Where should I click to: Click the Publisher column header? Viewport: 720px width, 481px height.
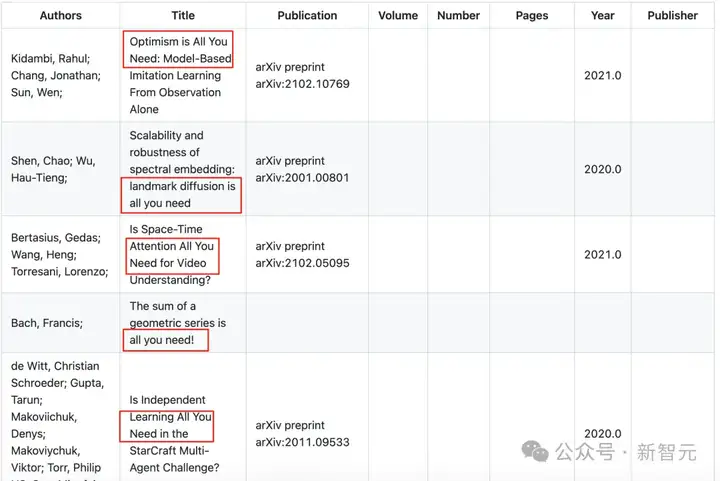coord(672,16)
